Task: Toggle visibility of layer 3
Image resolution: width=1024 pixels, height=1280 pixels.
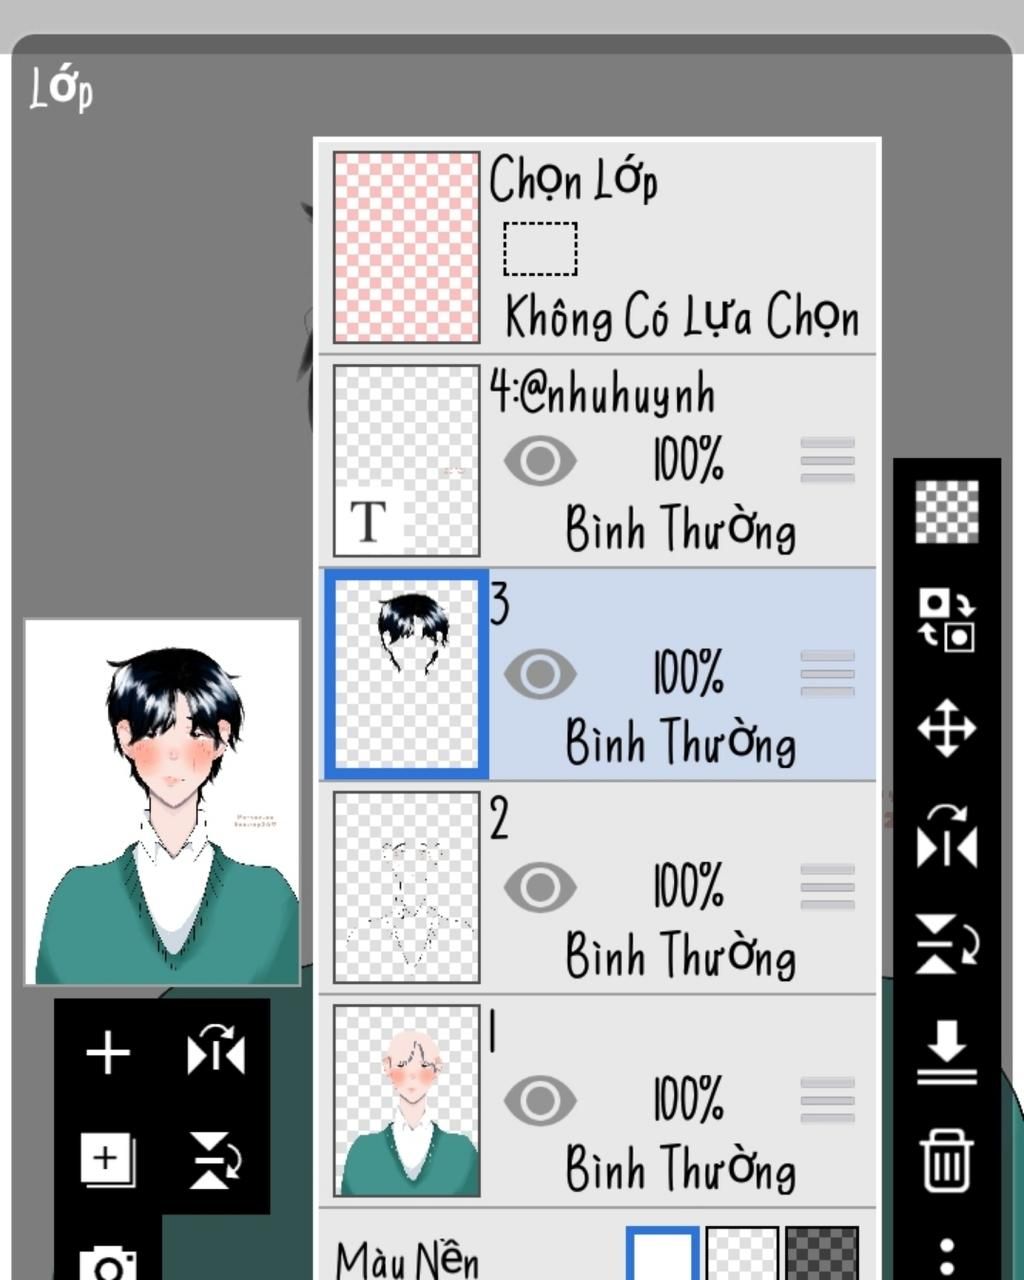Action: [x=540, y=674]
